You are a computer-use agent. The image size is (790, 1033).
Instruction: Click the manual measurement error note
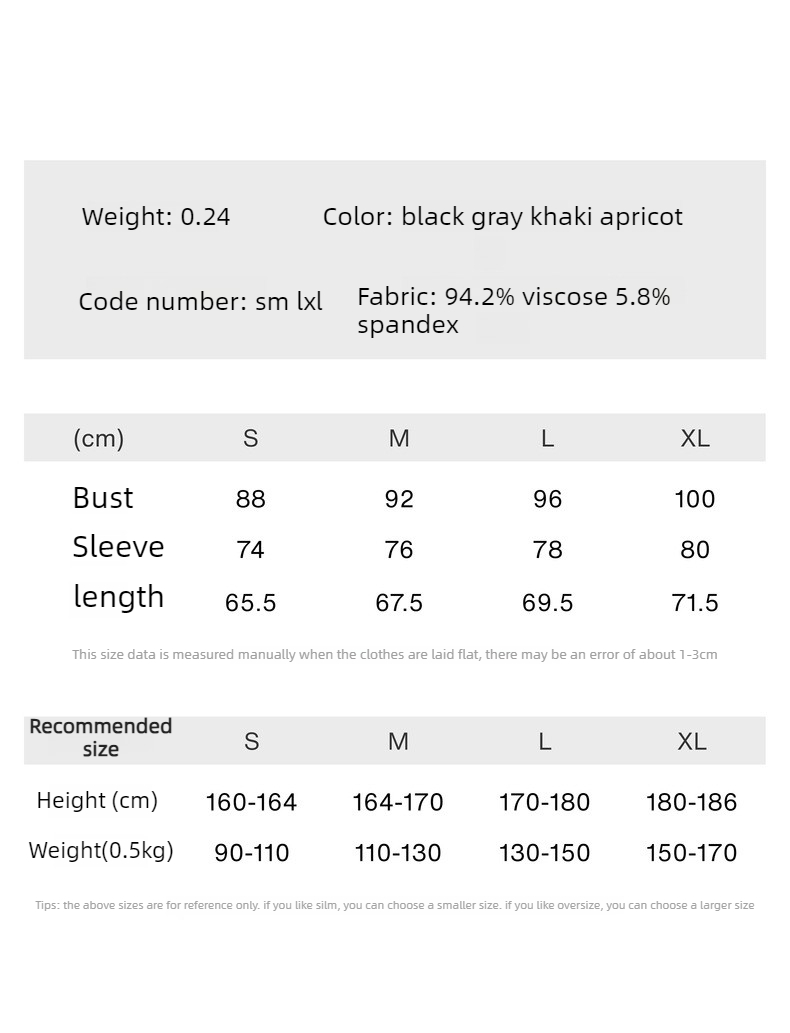tap(395, 655)
